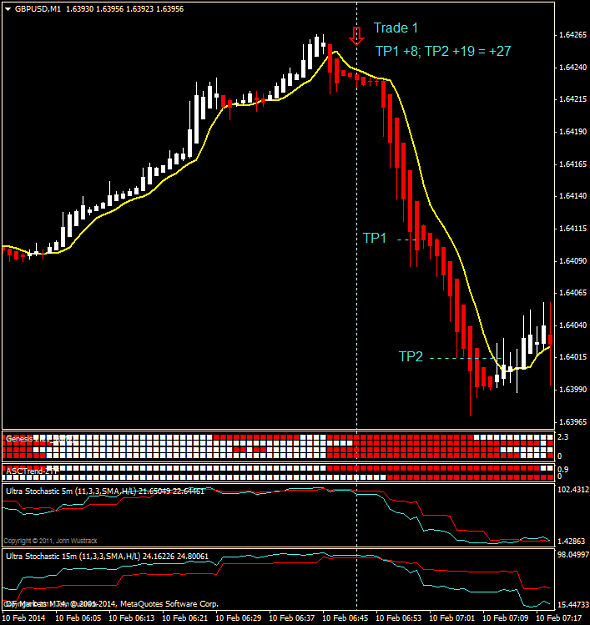Viewport: 590px width, 625px height.
Task: Click the '10 Feb 06:21' time label
Action: click(185, 618)
